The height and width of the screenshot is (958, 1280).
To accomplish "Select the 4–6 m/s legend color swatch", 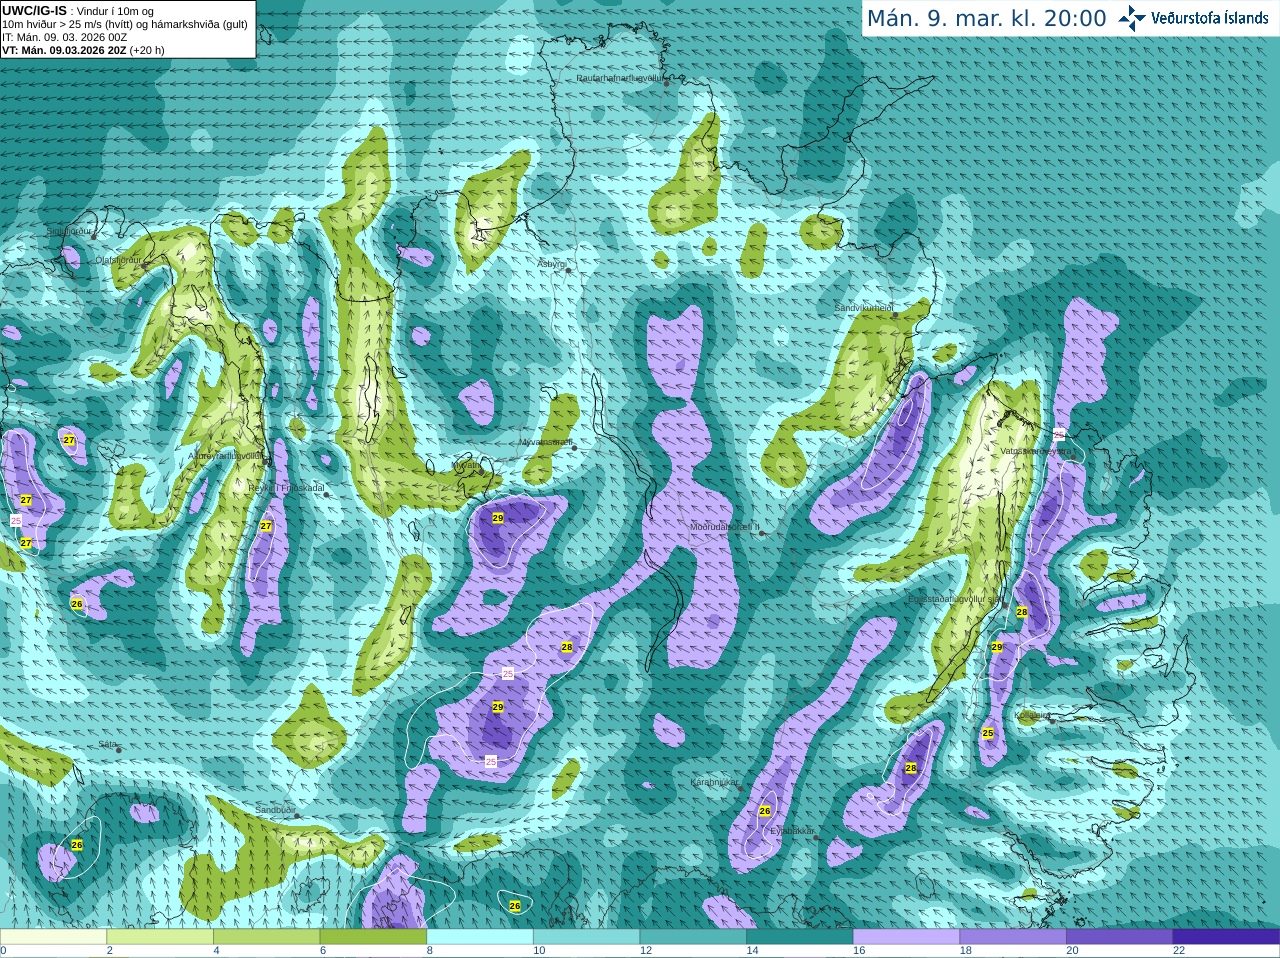I will [266, 937].
